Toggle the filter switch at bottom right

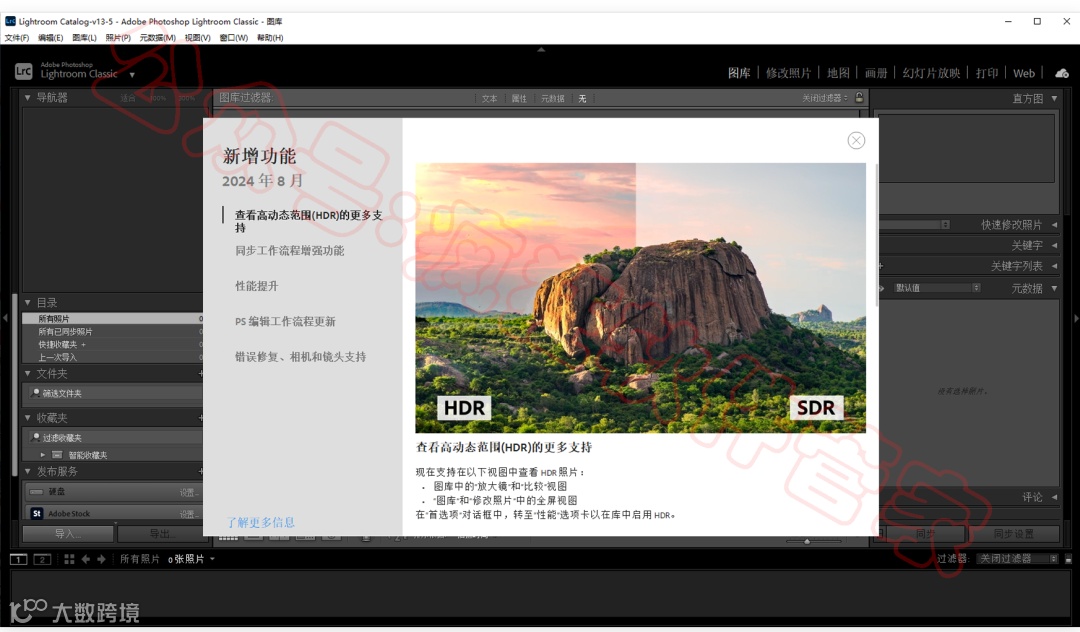pyautogui.click(x=1068, y=559)
